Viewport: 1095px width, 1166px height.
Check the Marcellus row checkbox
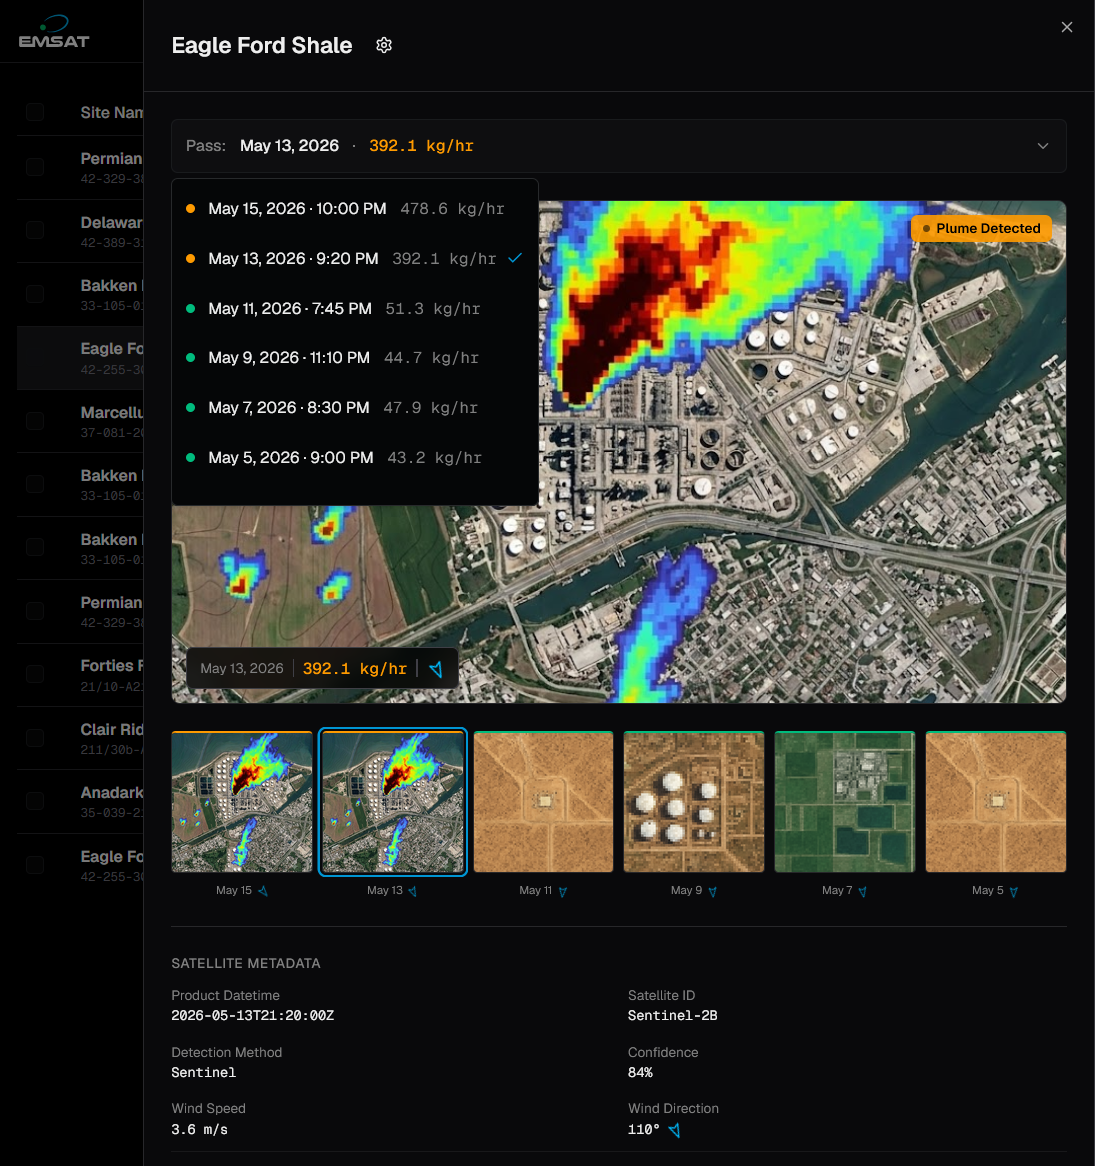tap(35, 421)
